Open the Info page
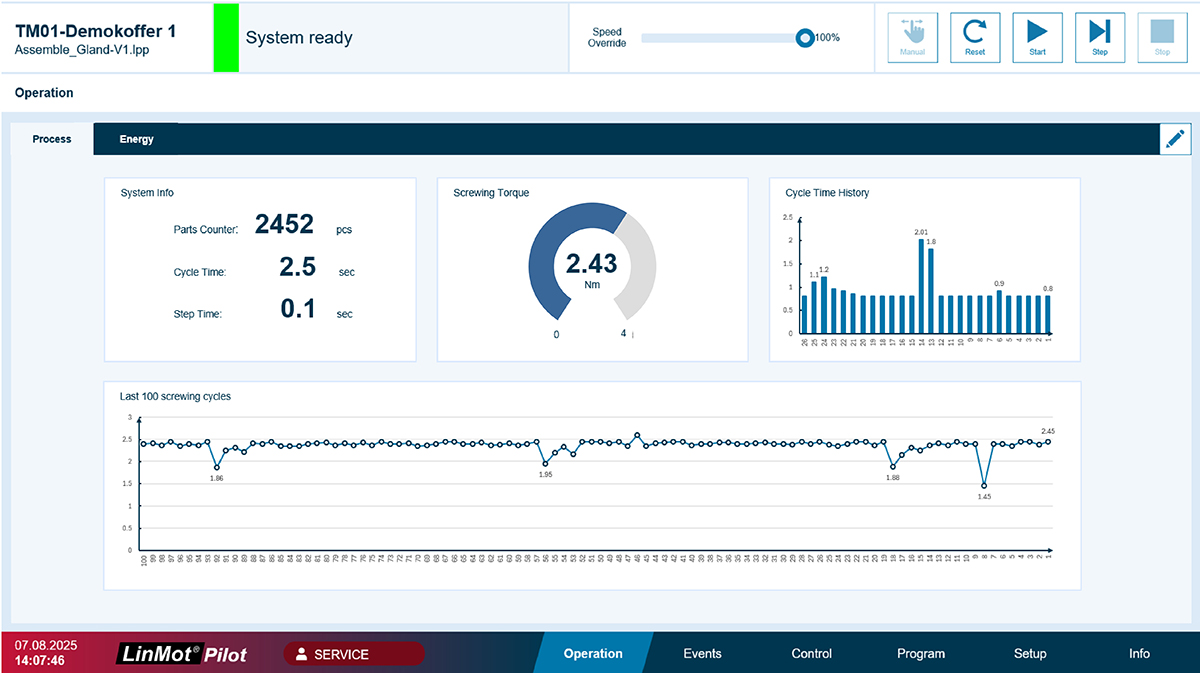Viewport: 1200px width, 673px height. (x=1139, y=654)
